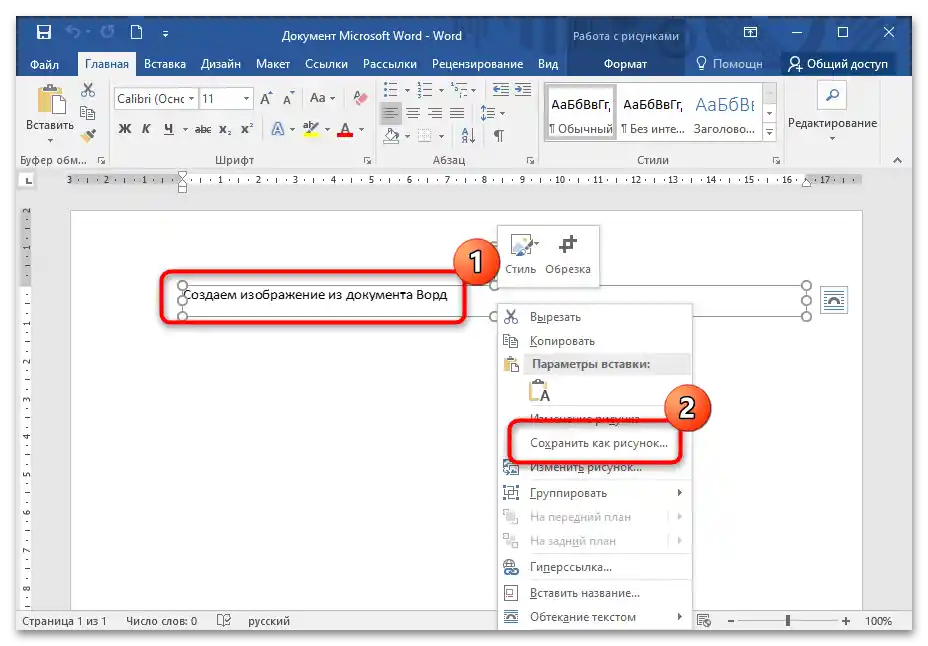The image size is (928, 646).
Task: Open the Файл tab
Action: click(44, 64)
